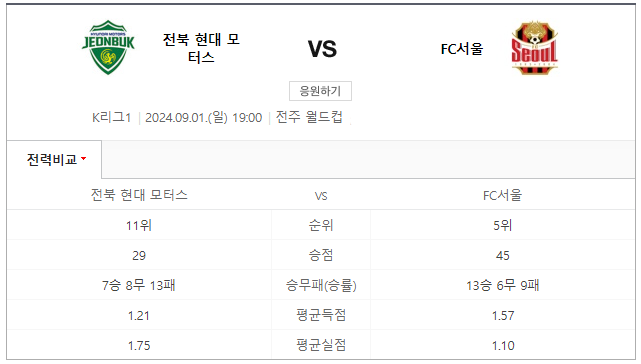Click the 전북 현대 모터스 column heading in table

139,195
